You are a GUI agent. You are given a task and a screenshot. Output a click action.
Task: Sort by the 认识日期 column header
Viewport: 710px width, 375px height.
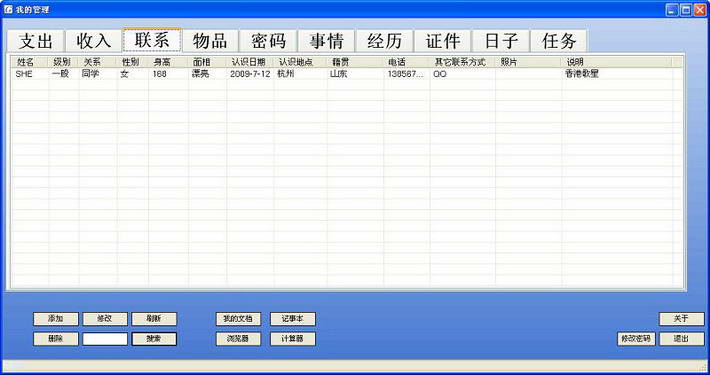[250, 62]
